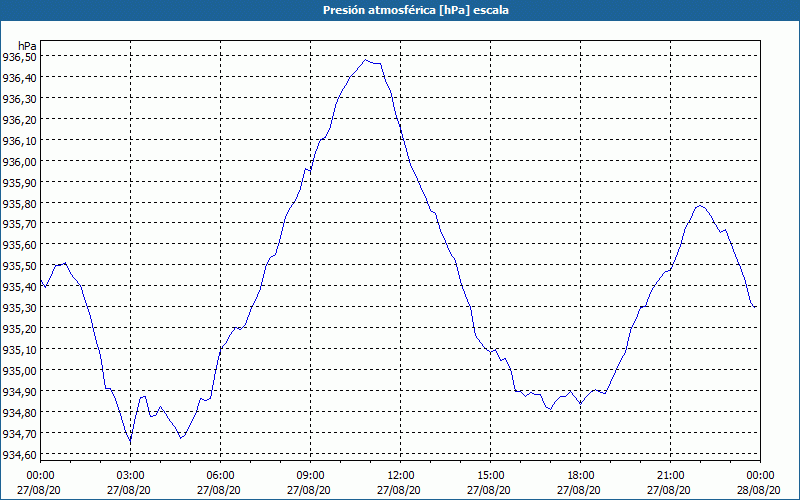Click the 09:00 time axis label
This screenshot has width=800, height=500.
pyautogui.click(x=311, y=476)
